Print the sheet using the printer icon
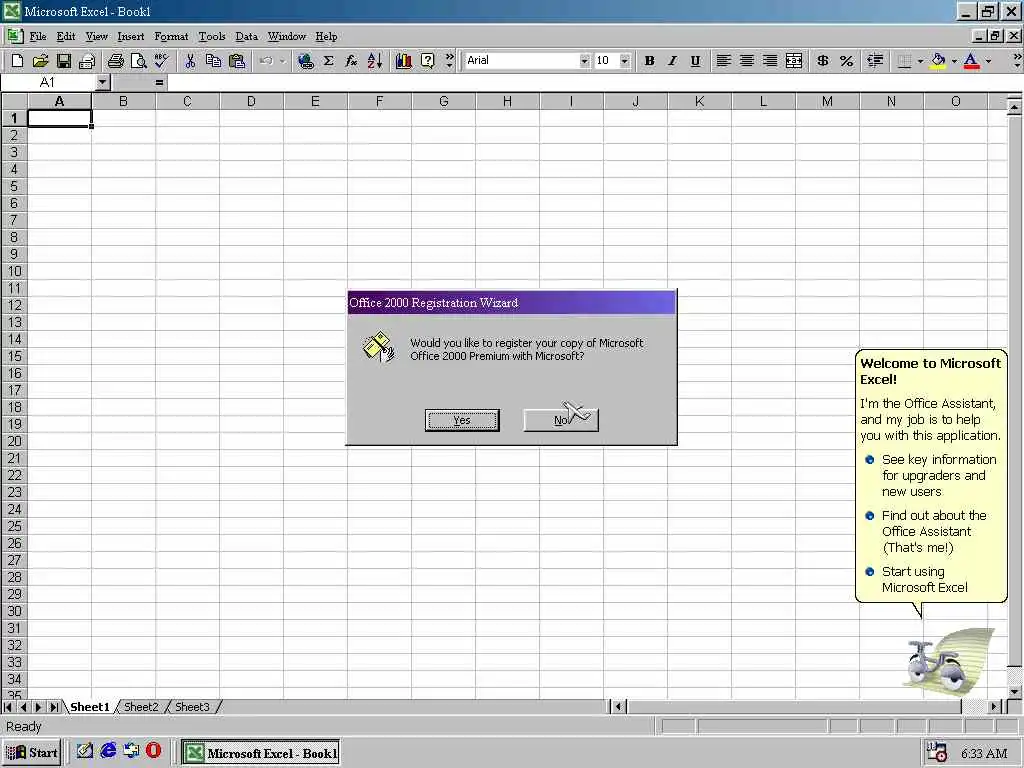Image resolution: width=1024 pixels, height=768 pixels. pos(116,61)
